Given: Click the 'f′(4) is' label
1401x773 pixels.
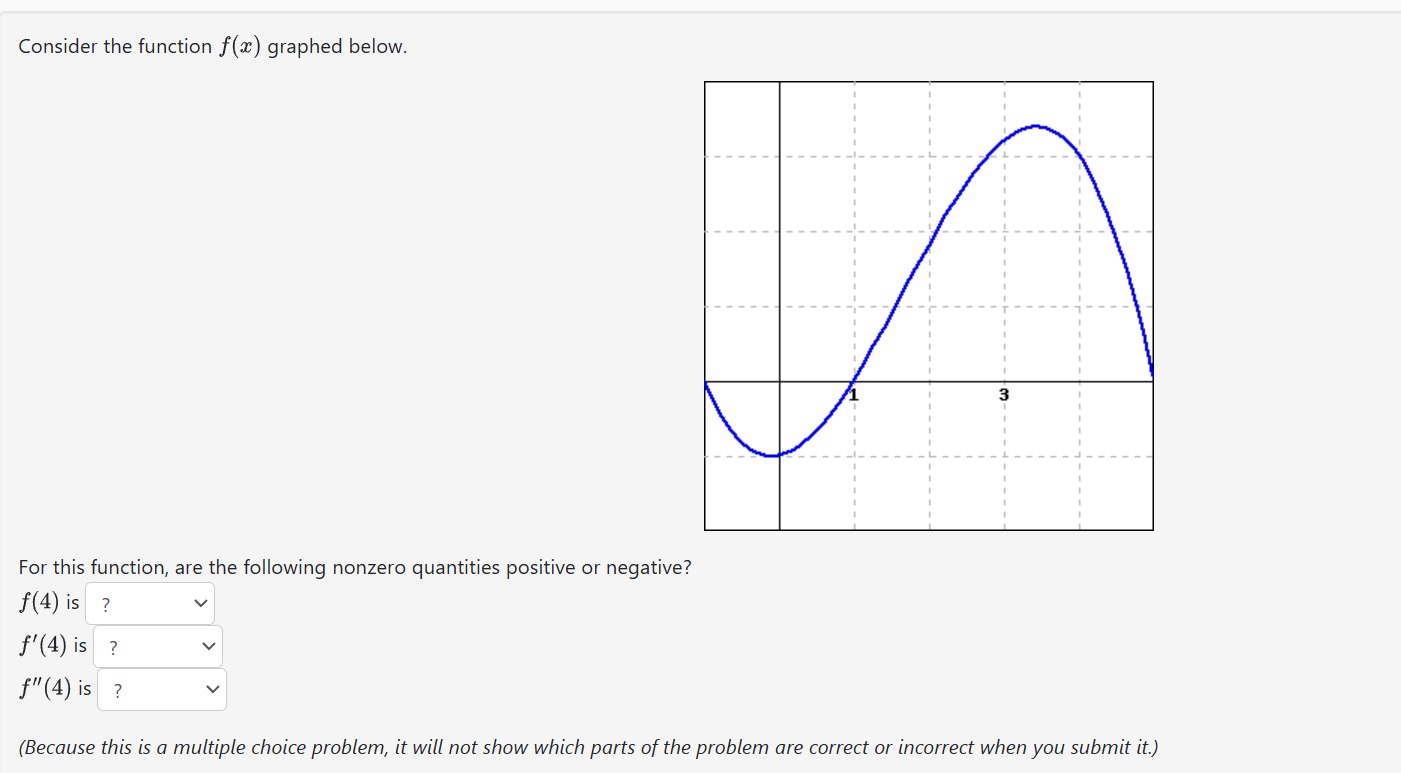Looking at the screenshot, I should [x=53, y=646].
